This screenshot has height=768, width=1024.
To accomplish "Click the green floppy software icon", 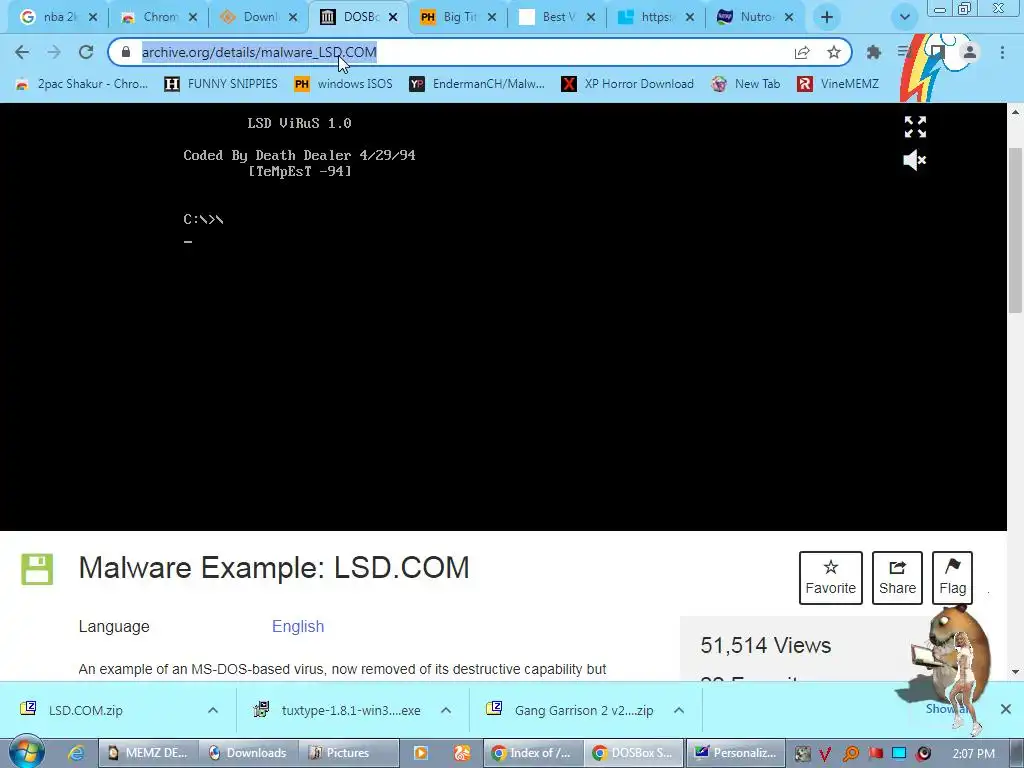I will click(x=37, y=569).
